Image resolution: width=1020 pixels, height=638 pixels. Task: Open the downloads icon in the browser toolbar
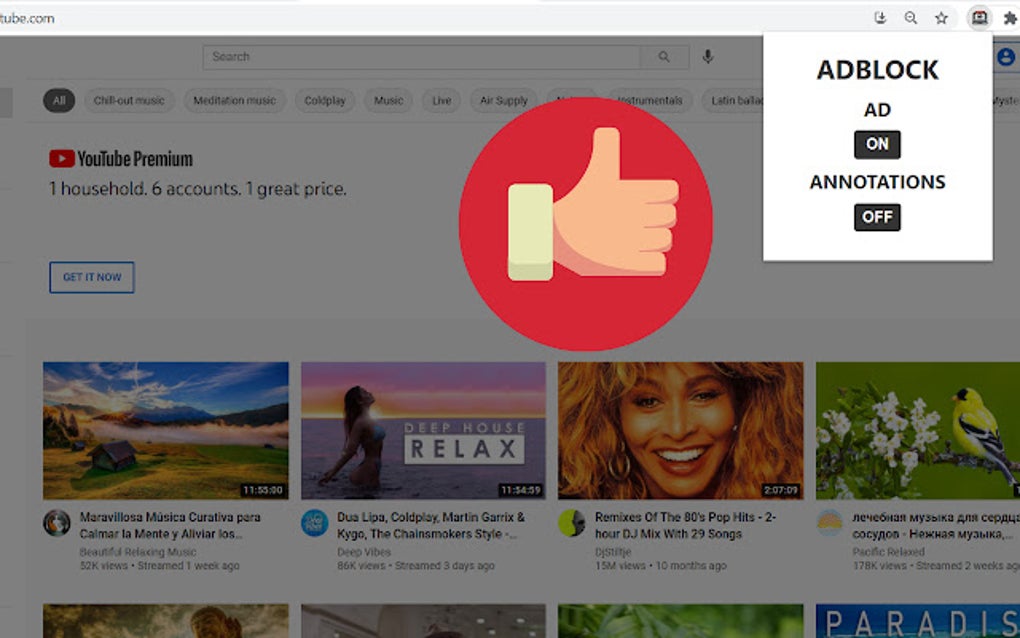coord(883,17)
